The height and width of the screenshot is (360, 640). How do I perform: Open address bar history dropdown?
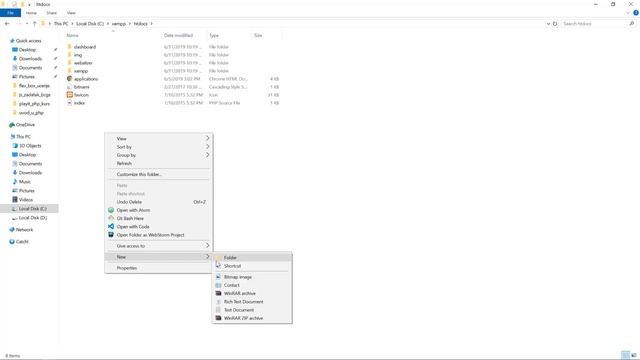[x=548, y=24]
